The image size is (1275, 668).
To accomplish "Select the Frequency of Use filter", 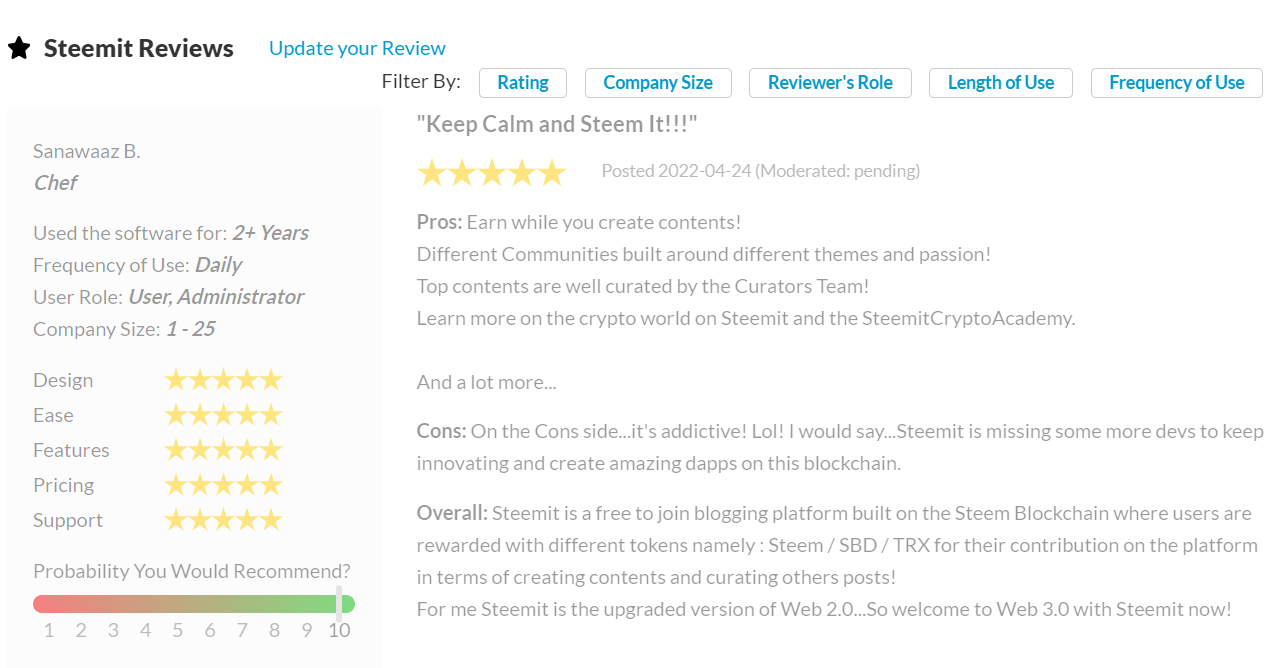I will point(1177,83).
